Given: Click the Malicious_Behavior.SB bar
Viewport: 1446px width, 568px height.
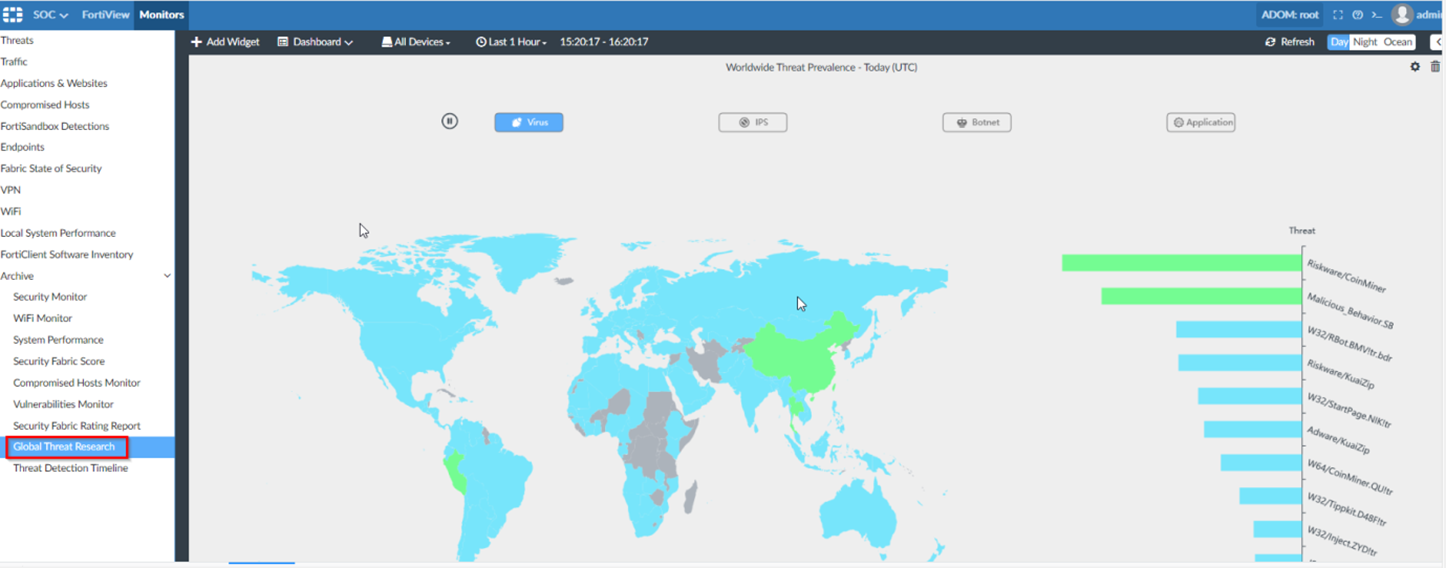Looking at the screenshot, I should point(1201,296).
